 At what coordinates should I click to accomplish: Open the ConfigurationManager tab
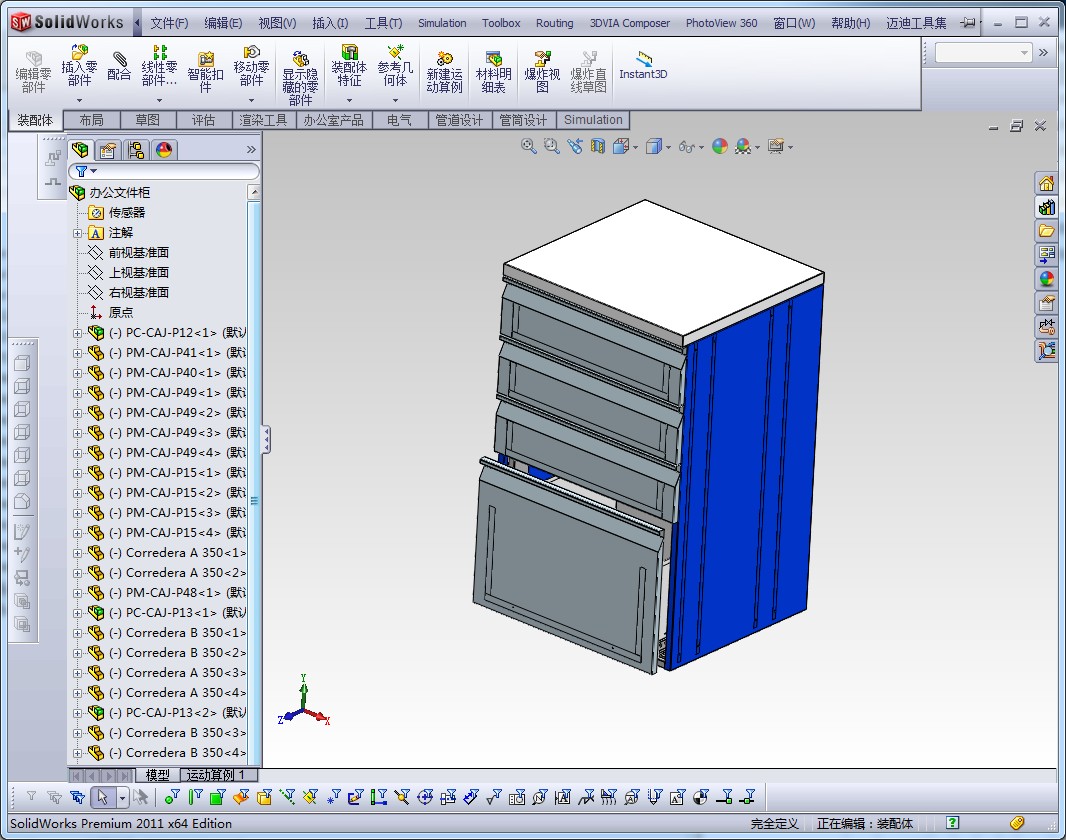tap(135, 150)
